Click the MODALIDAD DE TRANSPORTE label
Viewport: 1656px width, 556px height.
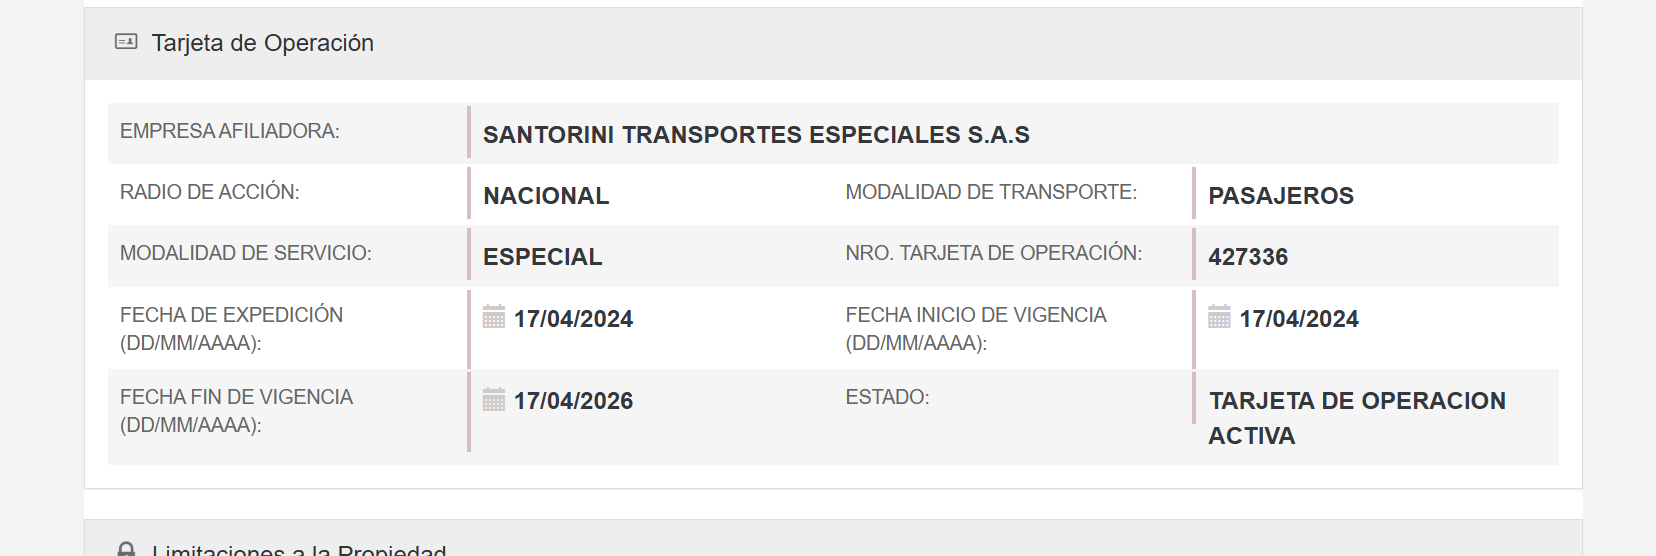coord(991,192)
